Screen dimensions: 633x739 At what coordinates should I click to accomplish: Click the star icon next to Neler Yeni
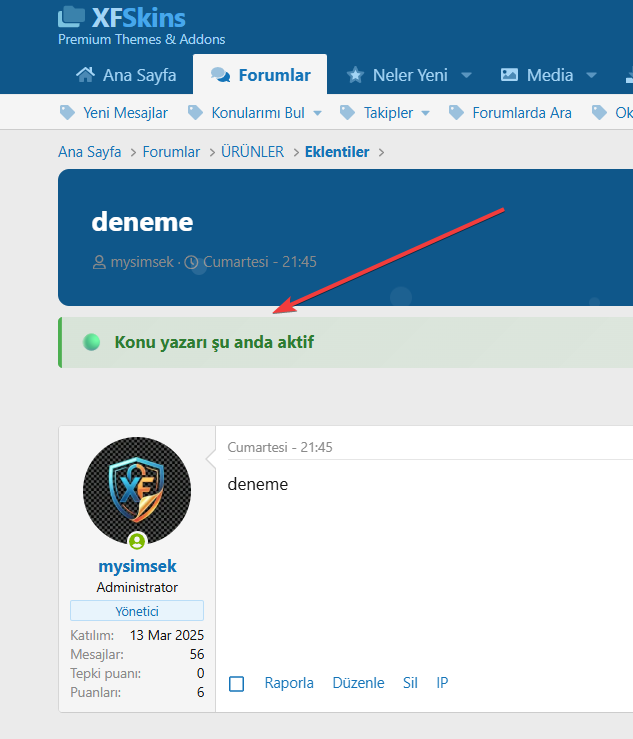point(355,75)
